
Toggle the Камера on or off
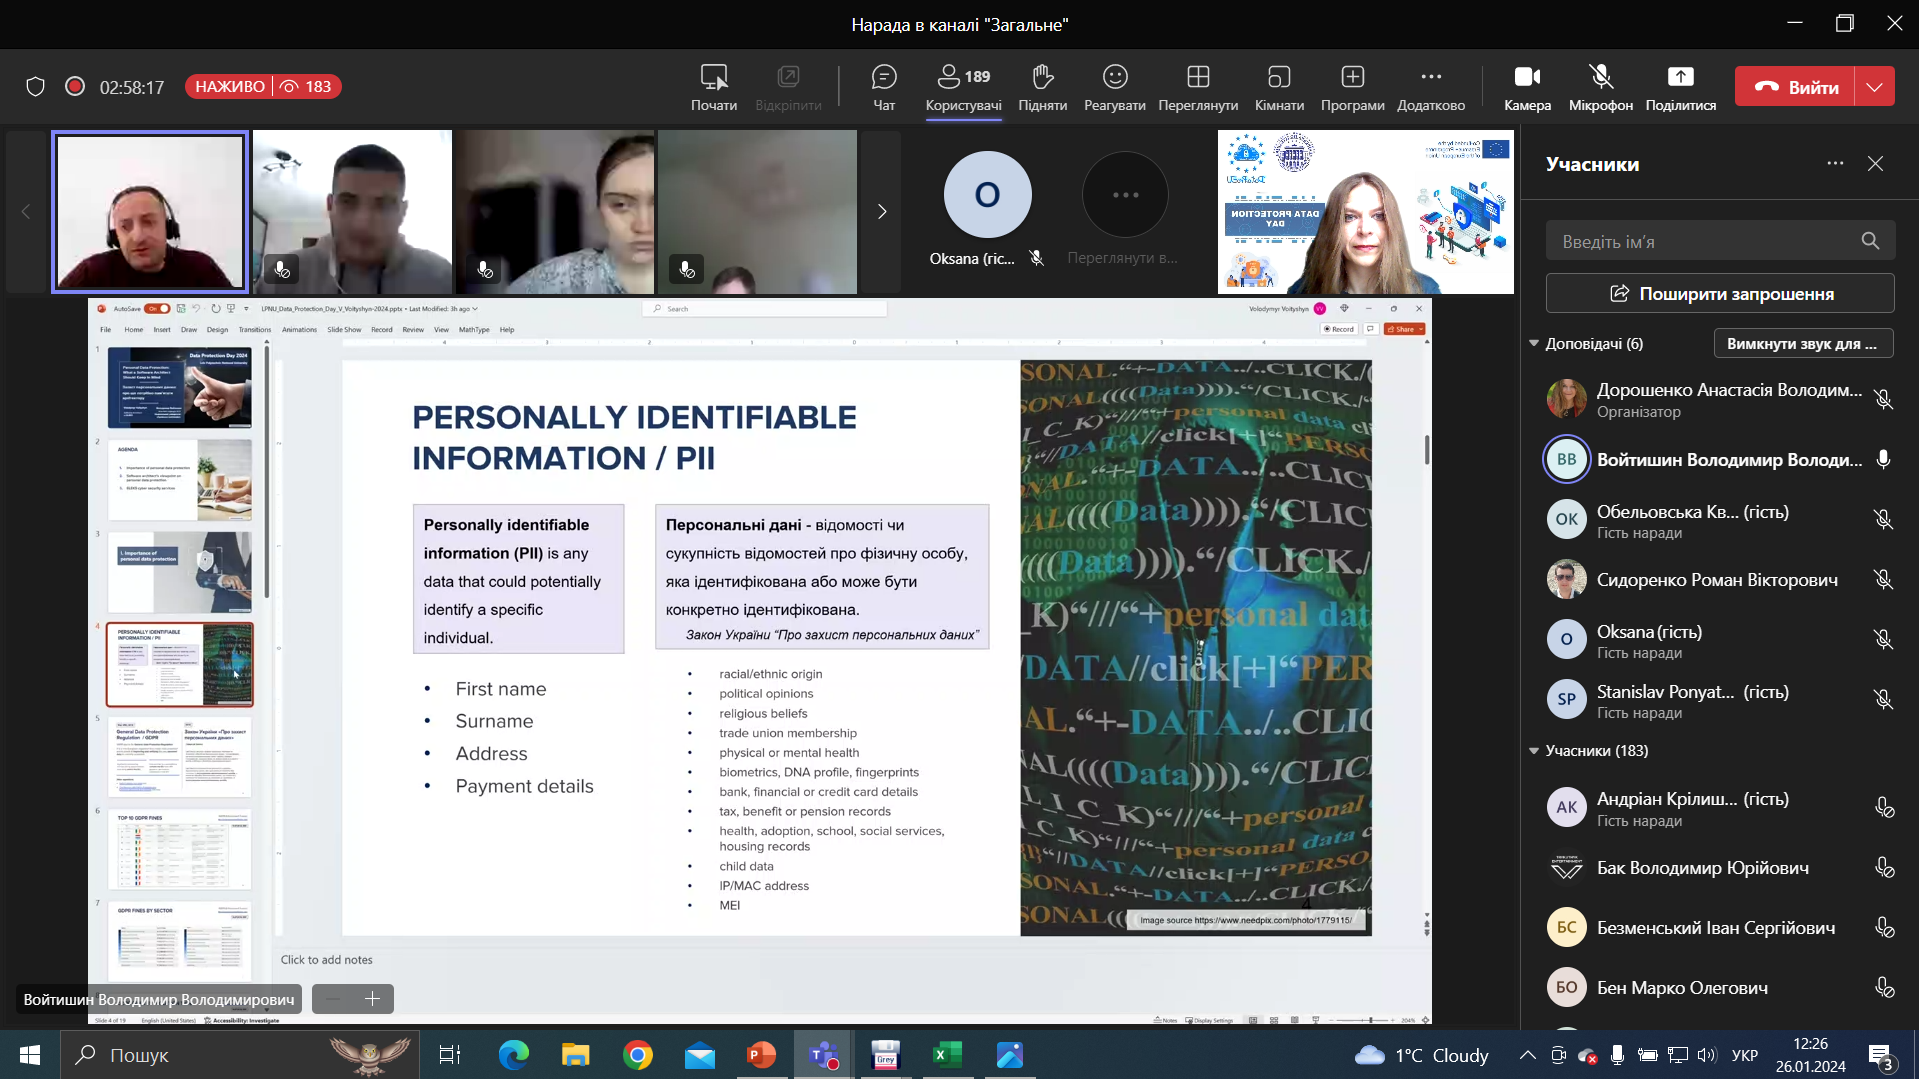[x=1527, y=87]
